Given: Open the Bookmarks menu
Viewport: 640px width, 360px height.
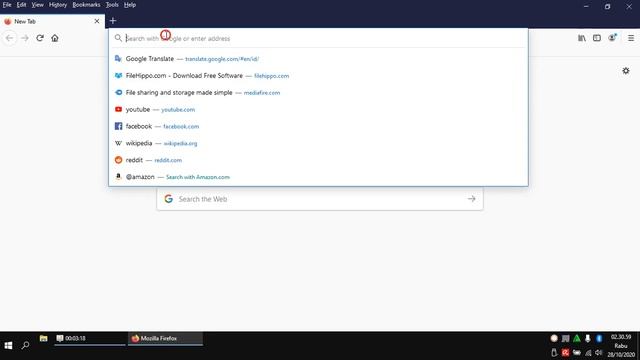Looking at the screenshot, I should 86,5.
